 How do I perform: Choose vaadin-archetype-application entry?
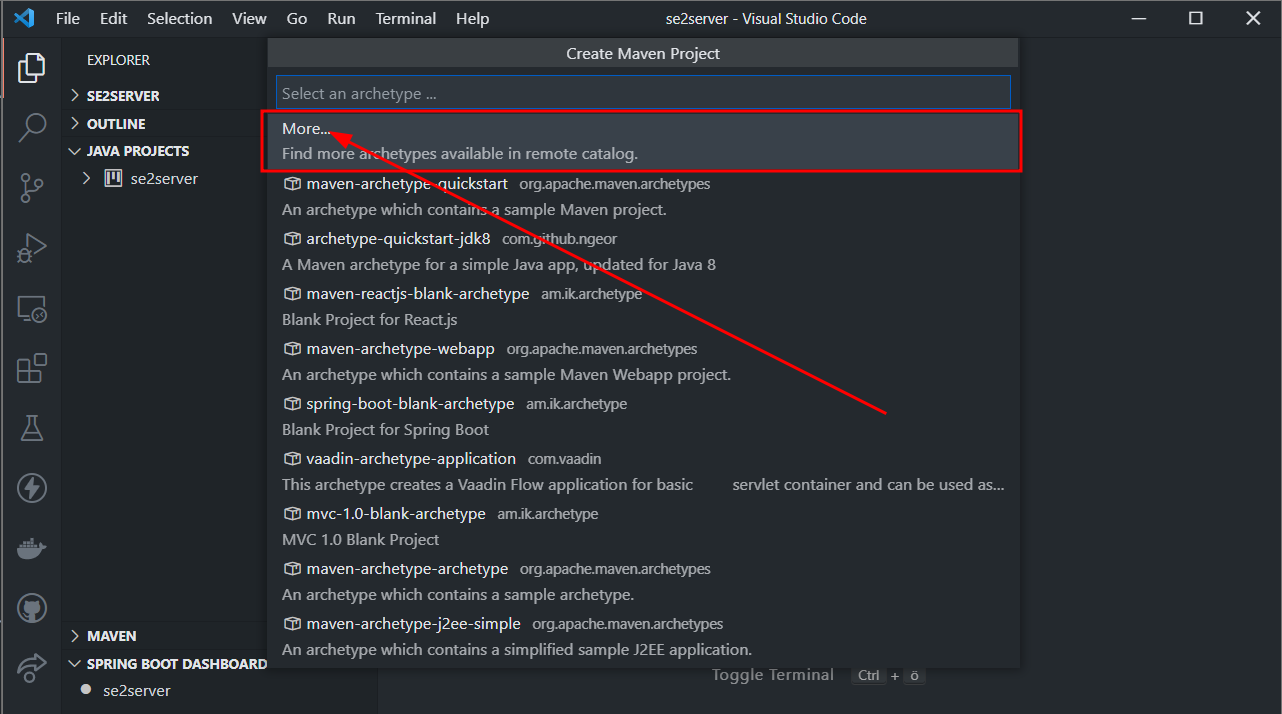pyautogui.click(x=643, y=472)
